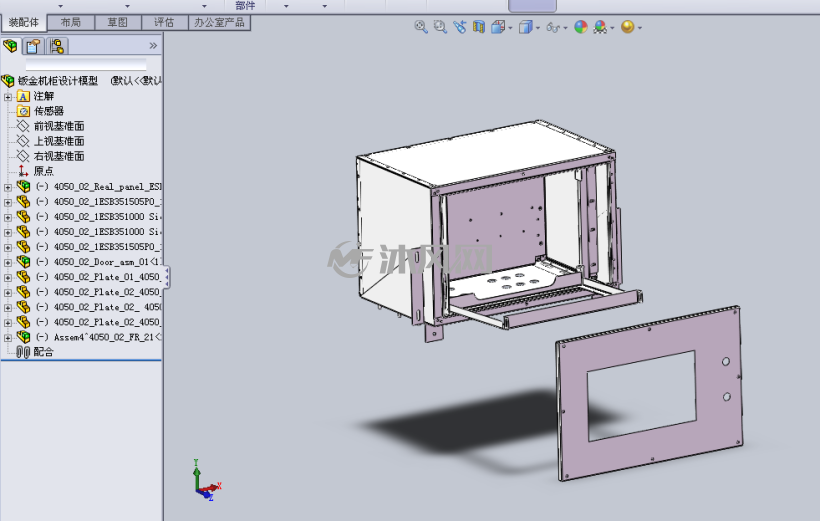Expand the 注解 tree node
Viewport: 820px width, 521px height.
coord(8,97)
